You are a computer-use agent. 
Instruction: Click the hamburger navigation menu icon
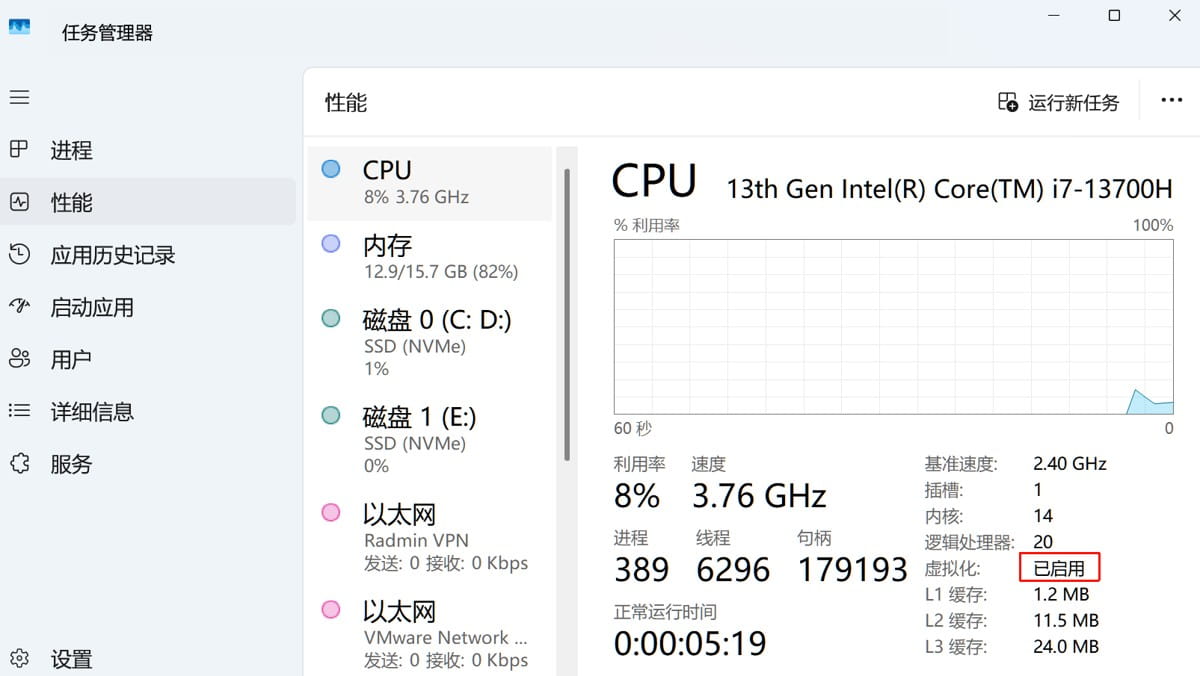click(x=20, y=97)
